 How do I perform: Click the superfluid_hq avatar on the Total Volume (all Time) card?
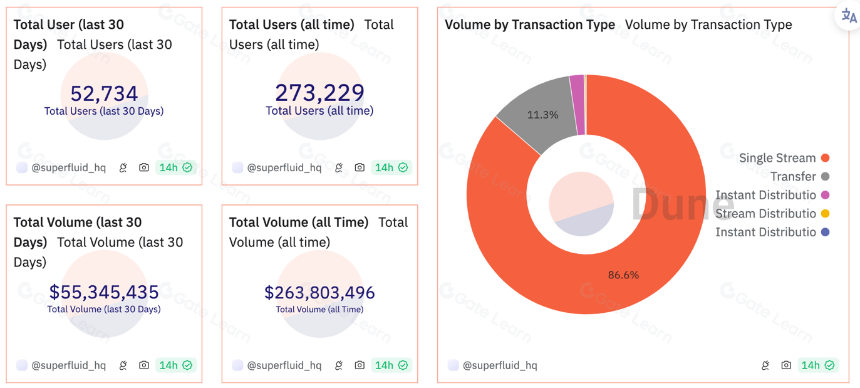click(237, 365)
